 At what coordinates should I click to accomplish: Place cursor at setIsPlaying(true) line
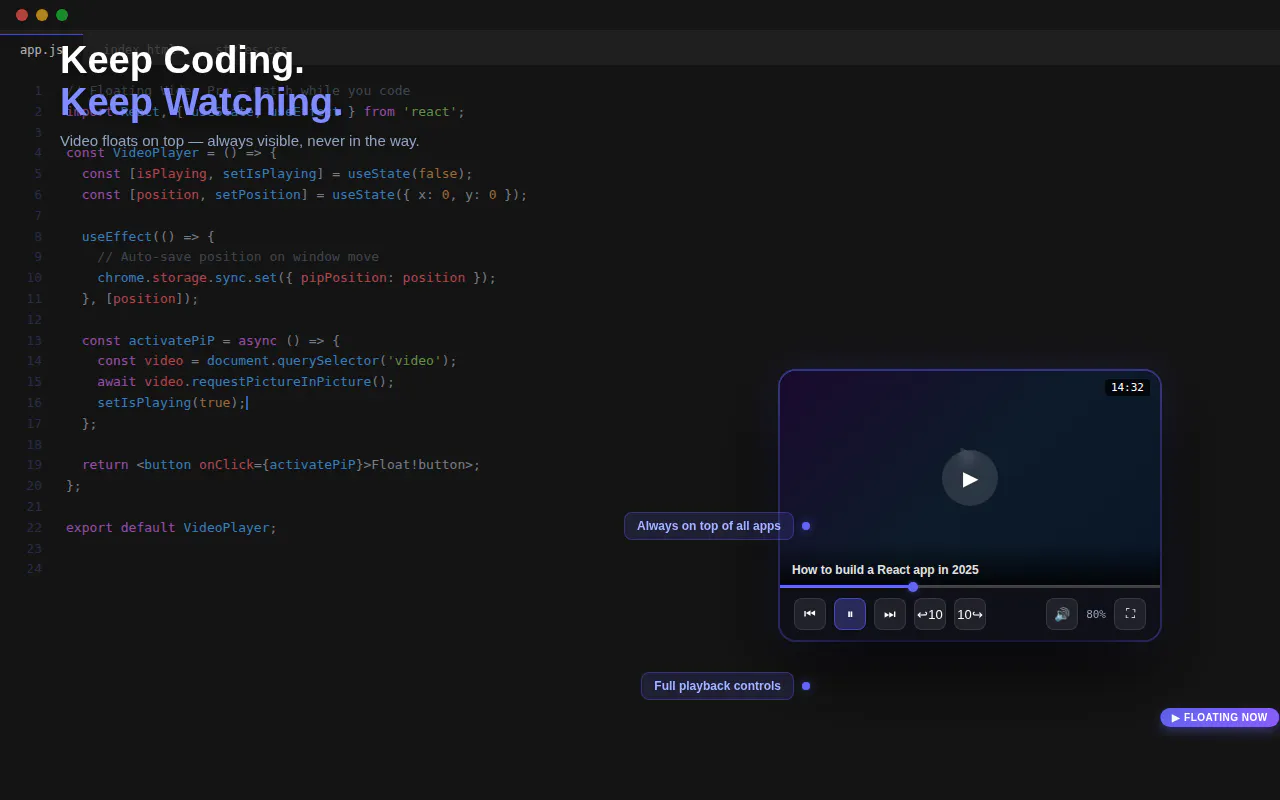(172, 403)
